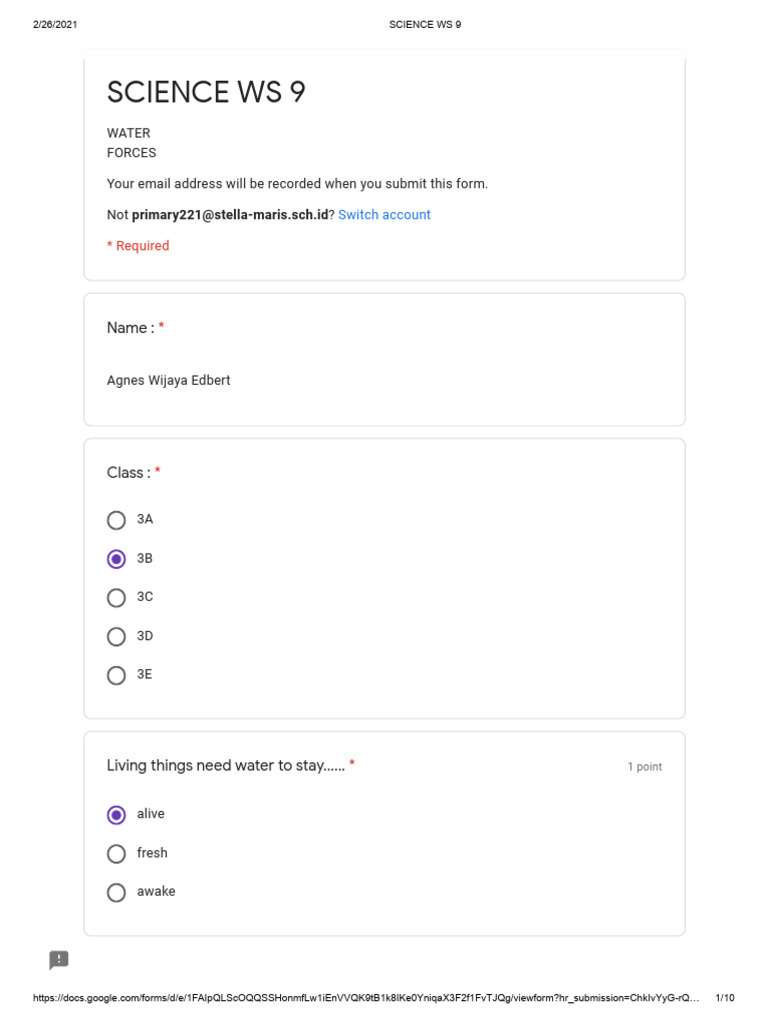Click the Name field with Agnes Wijaya Edbert

(169, 381)
